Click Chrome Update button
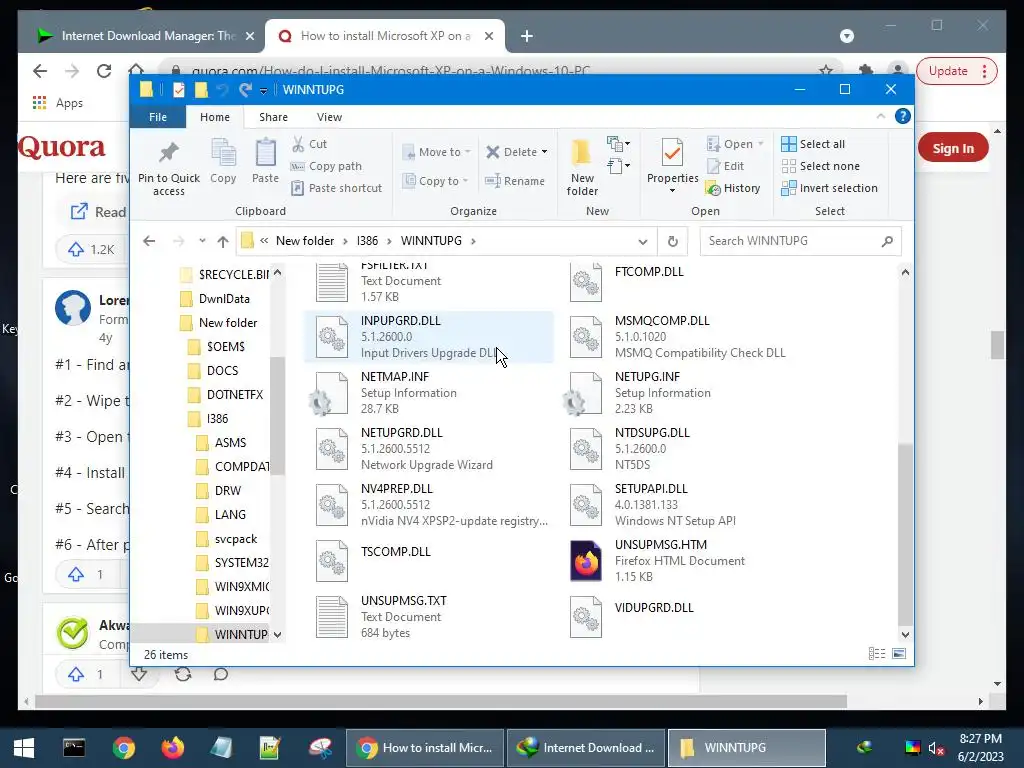This screenshot has width=1024, height=768. (956, 71)
